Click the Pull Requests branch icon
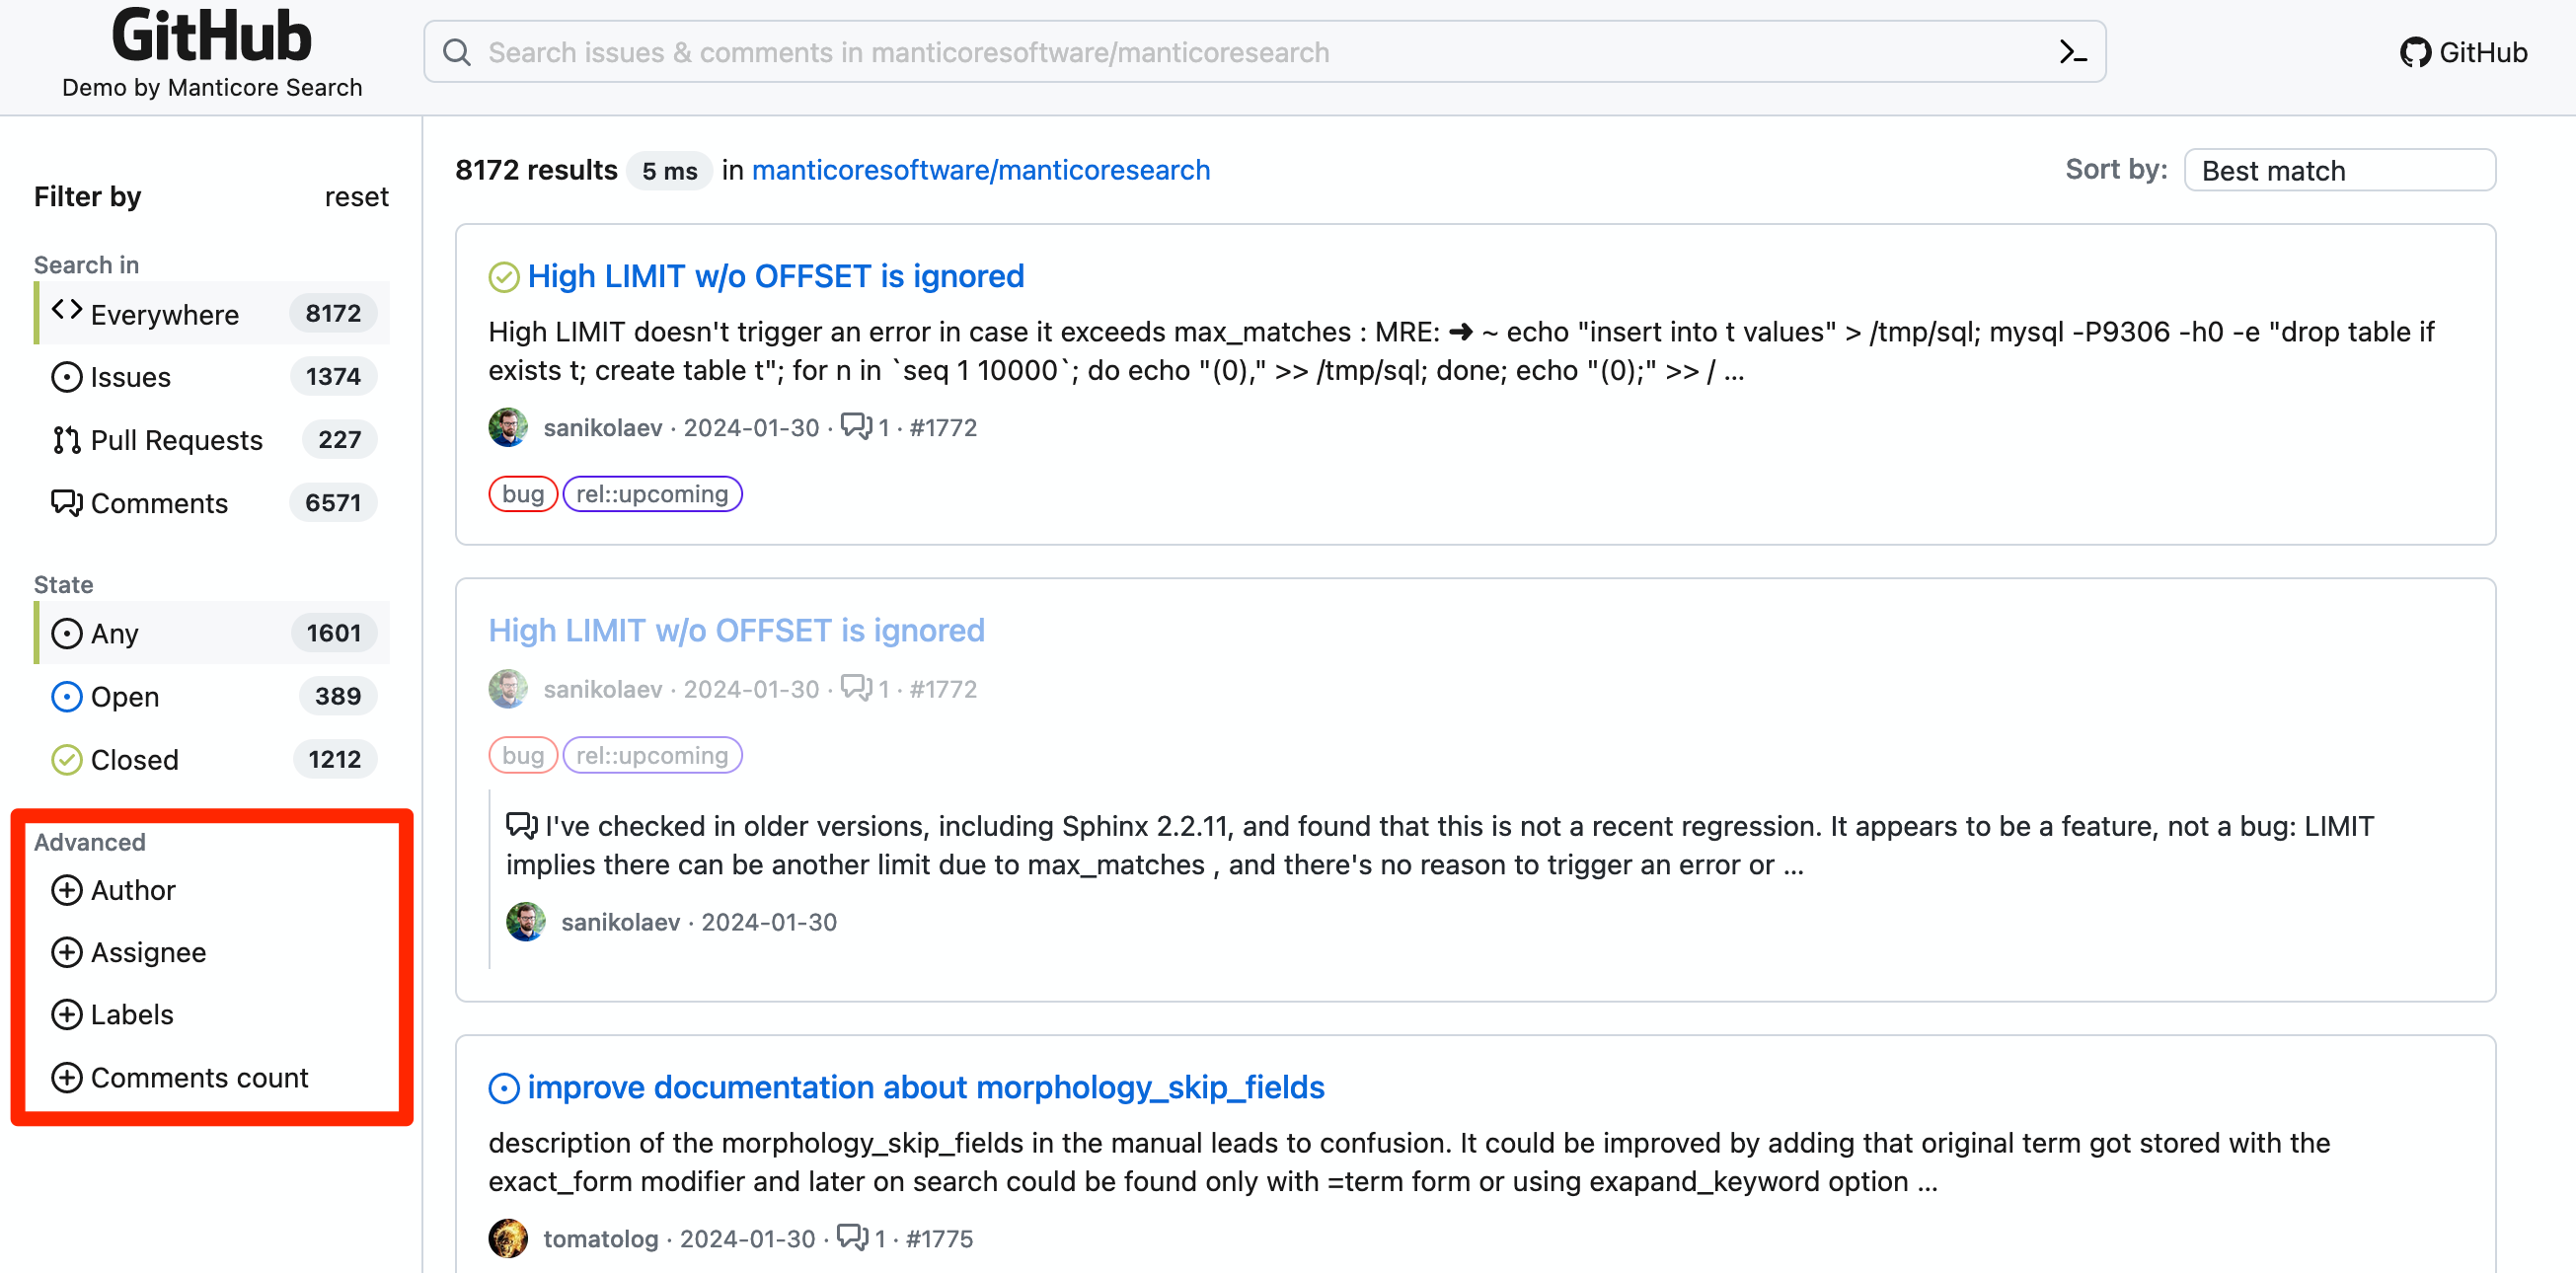Screen dimensions: 2576x1273 coord(67,440)
